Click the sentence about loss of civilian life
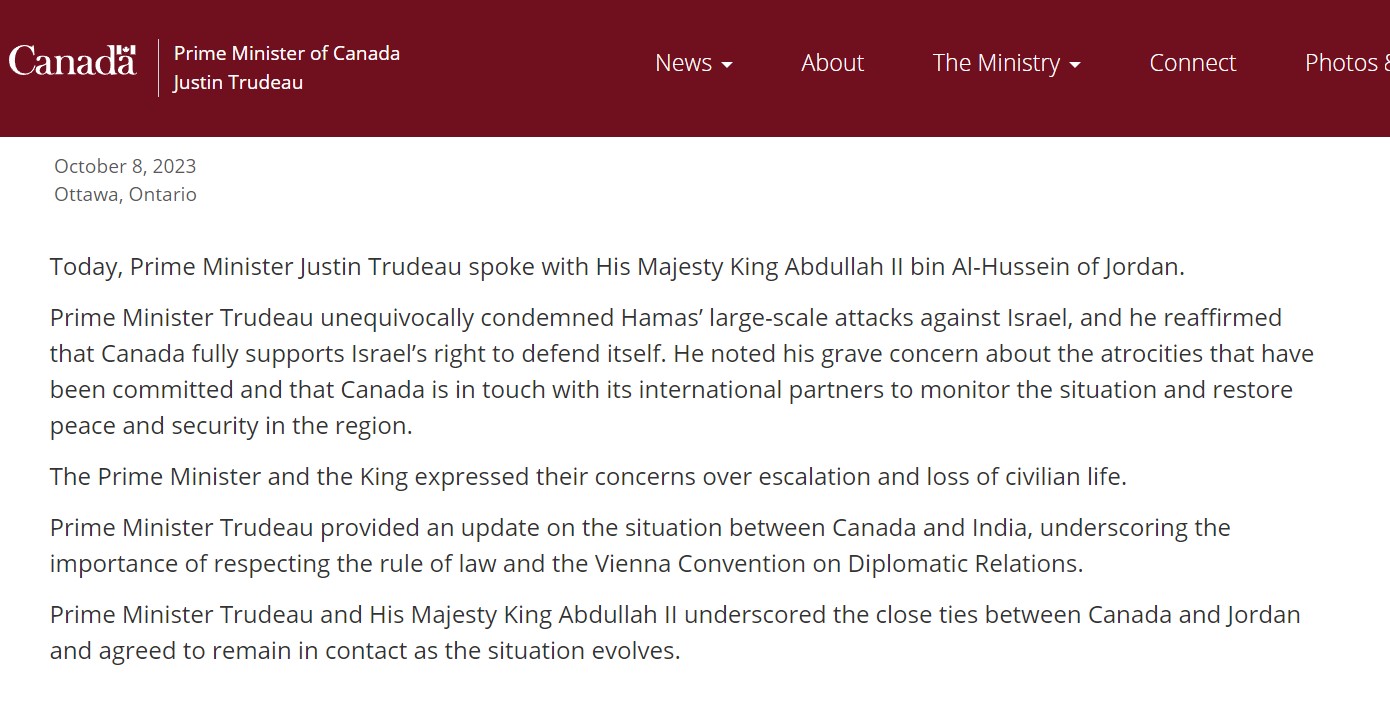The width and height of the screenshot is (1390, 708). 588,477
